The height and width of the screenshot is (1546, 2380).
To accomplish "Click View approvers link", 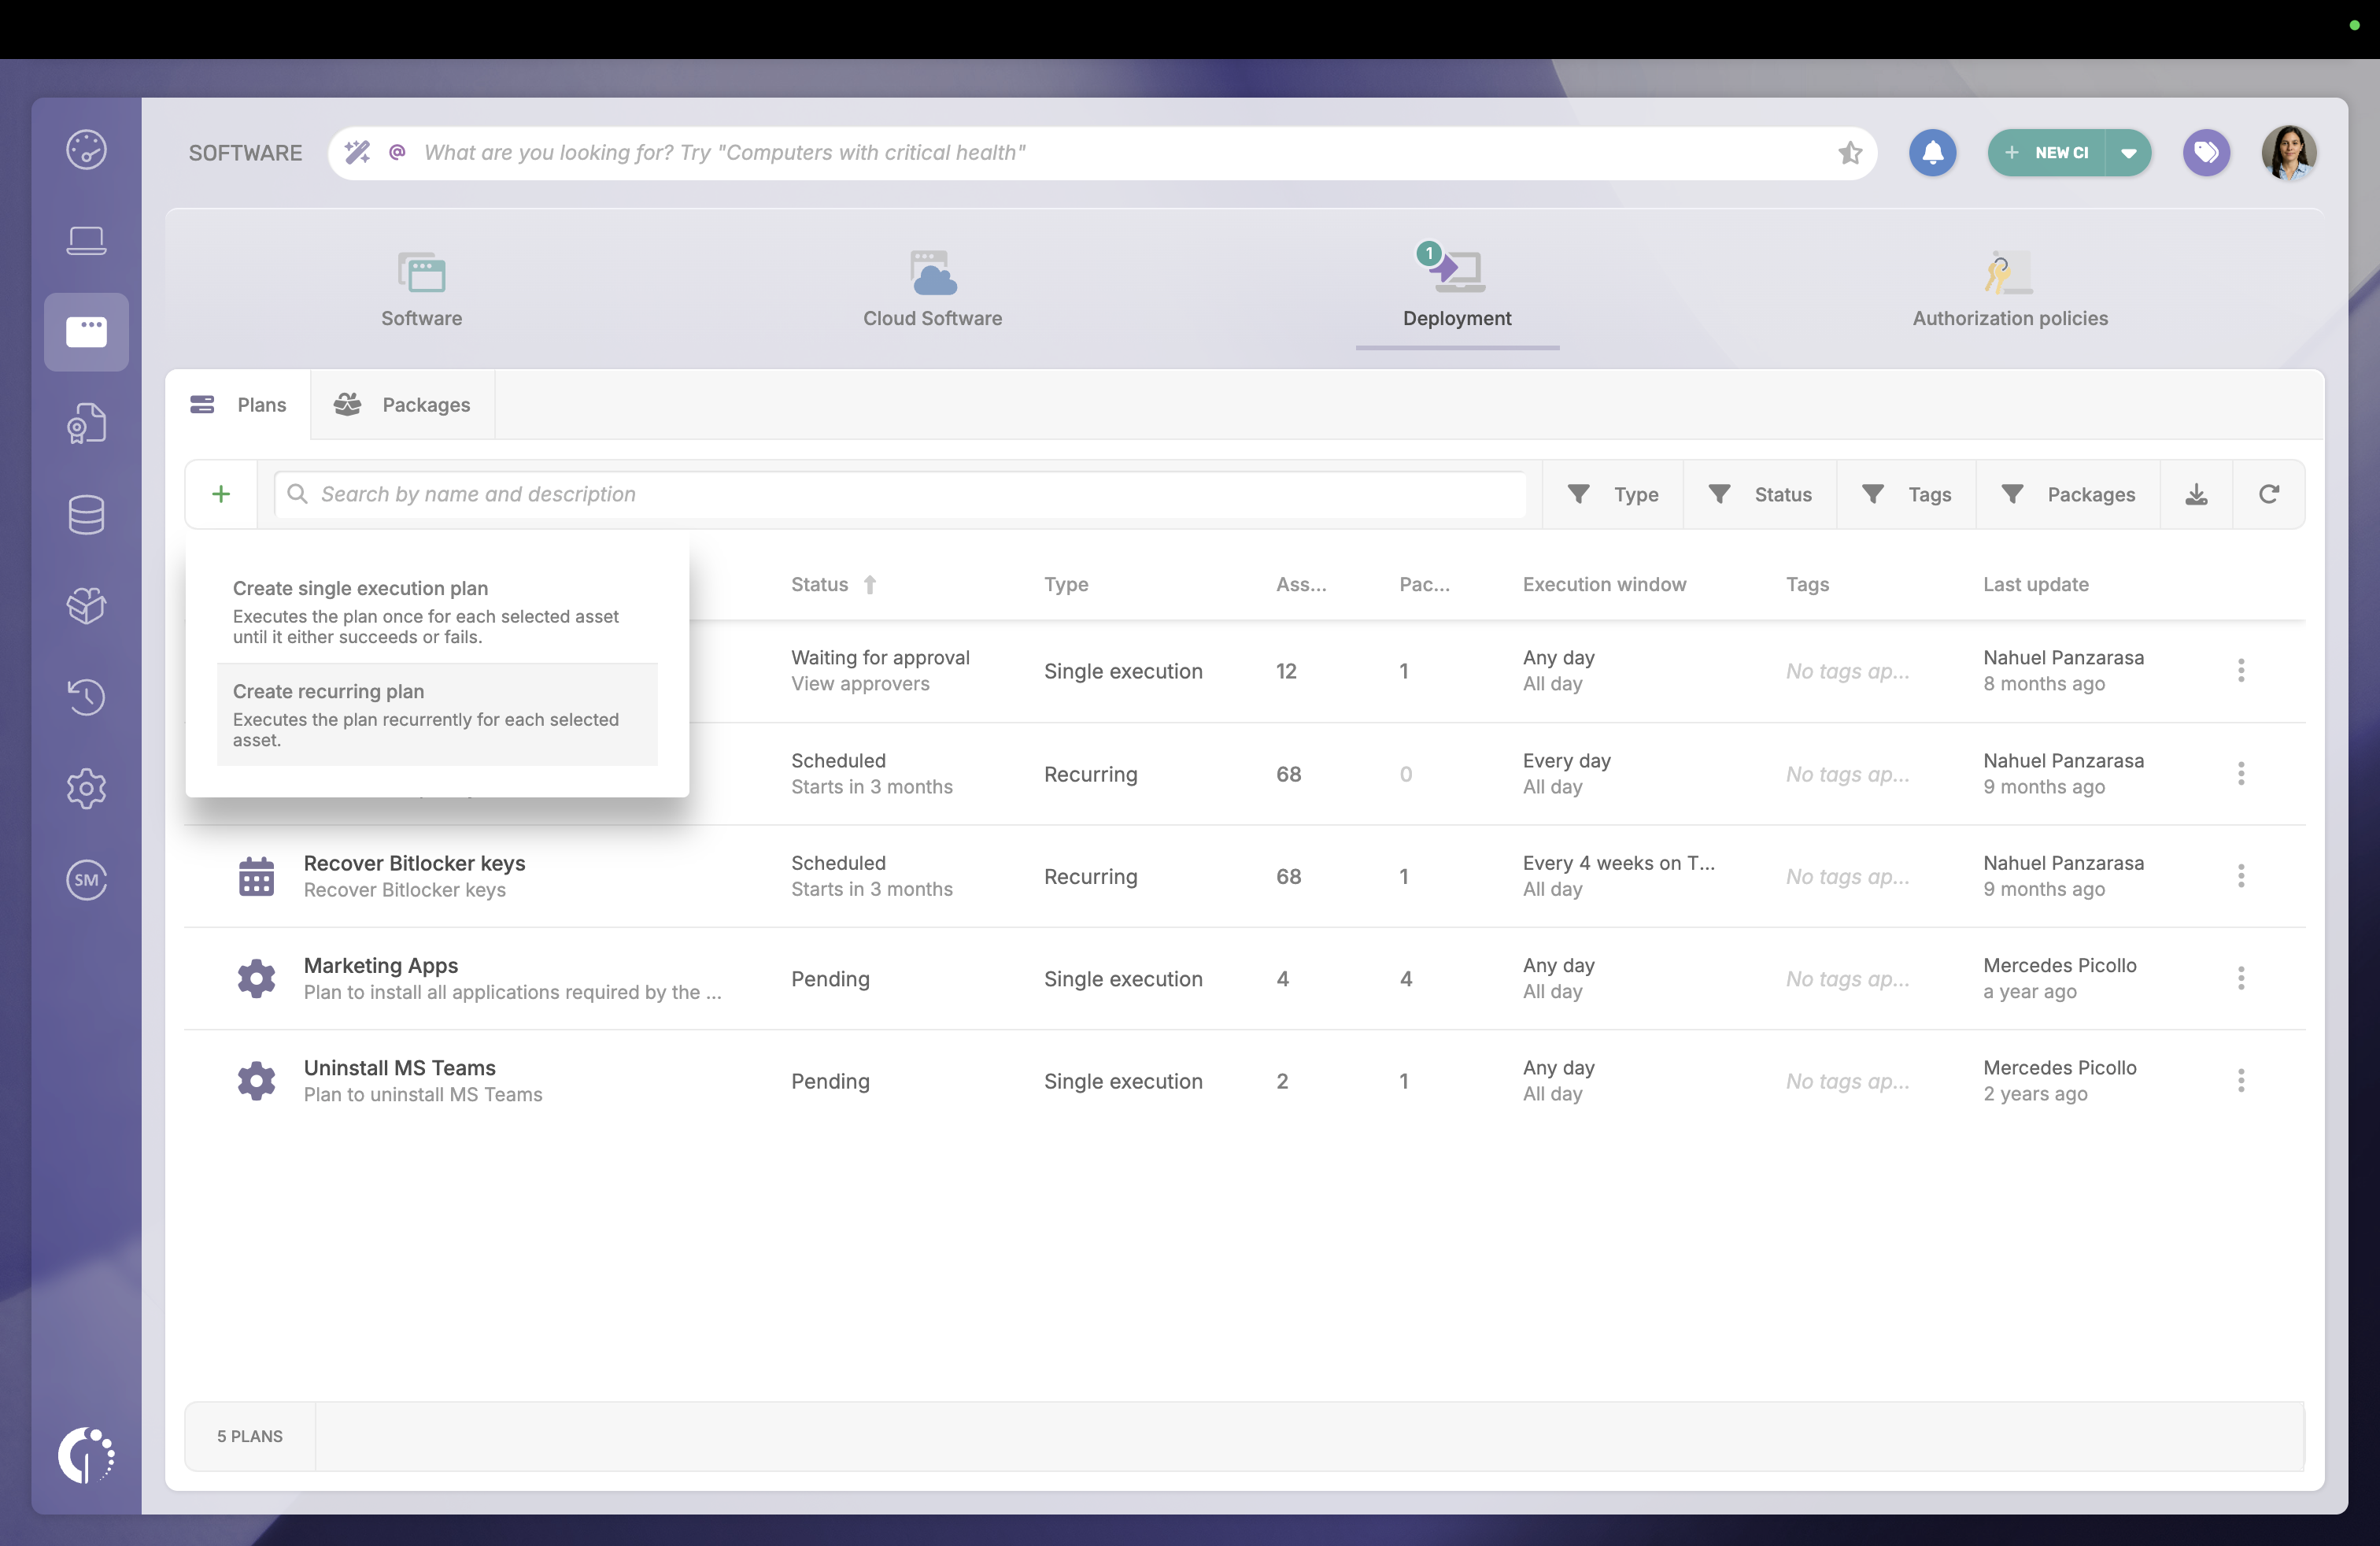I will (859, 684).
